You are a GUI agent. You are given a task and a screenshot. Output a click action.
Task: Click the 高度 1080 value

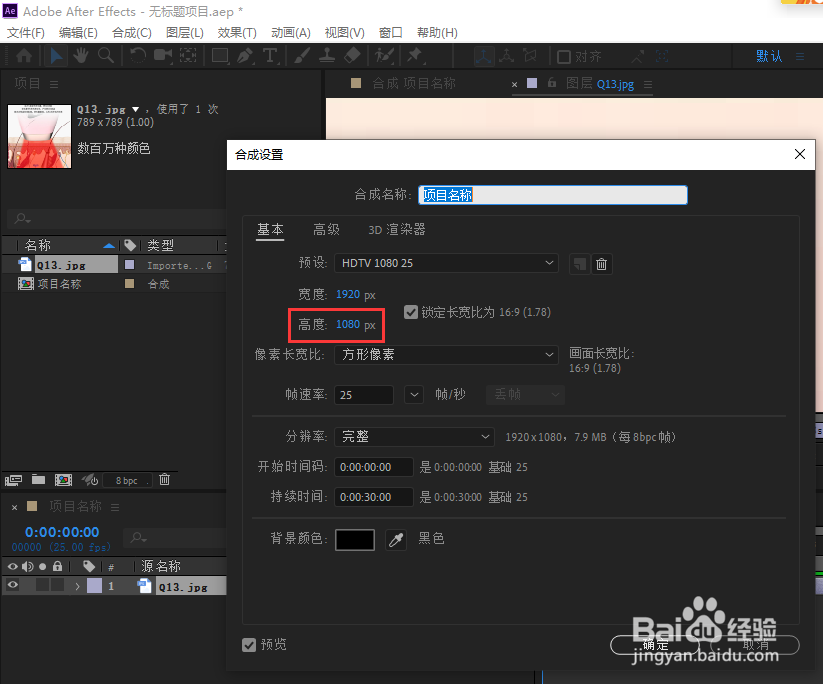click(x=347, y=324)
